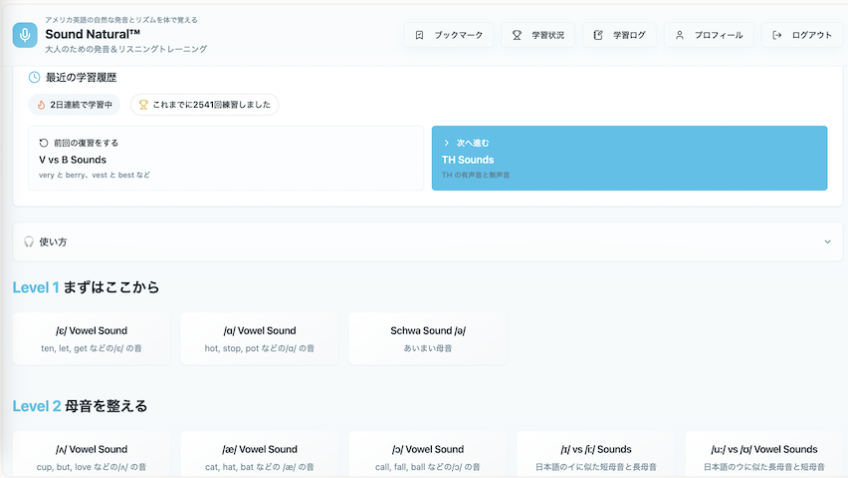Click the 2日連続で学習中 streak badge
This screenshot has width=848, height=478.
pos(74,105)
